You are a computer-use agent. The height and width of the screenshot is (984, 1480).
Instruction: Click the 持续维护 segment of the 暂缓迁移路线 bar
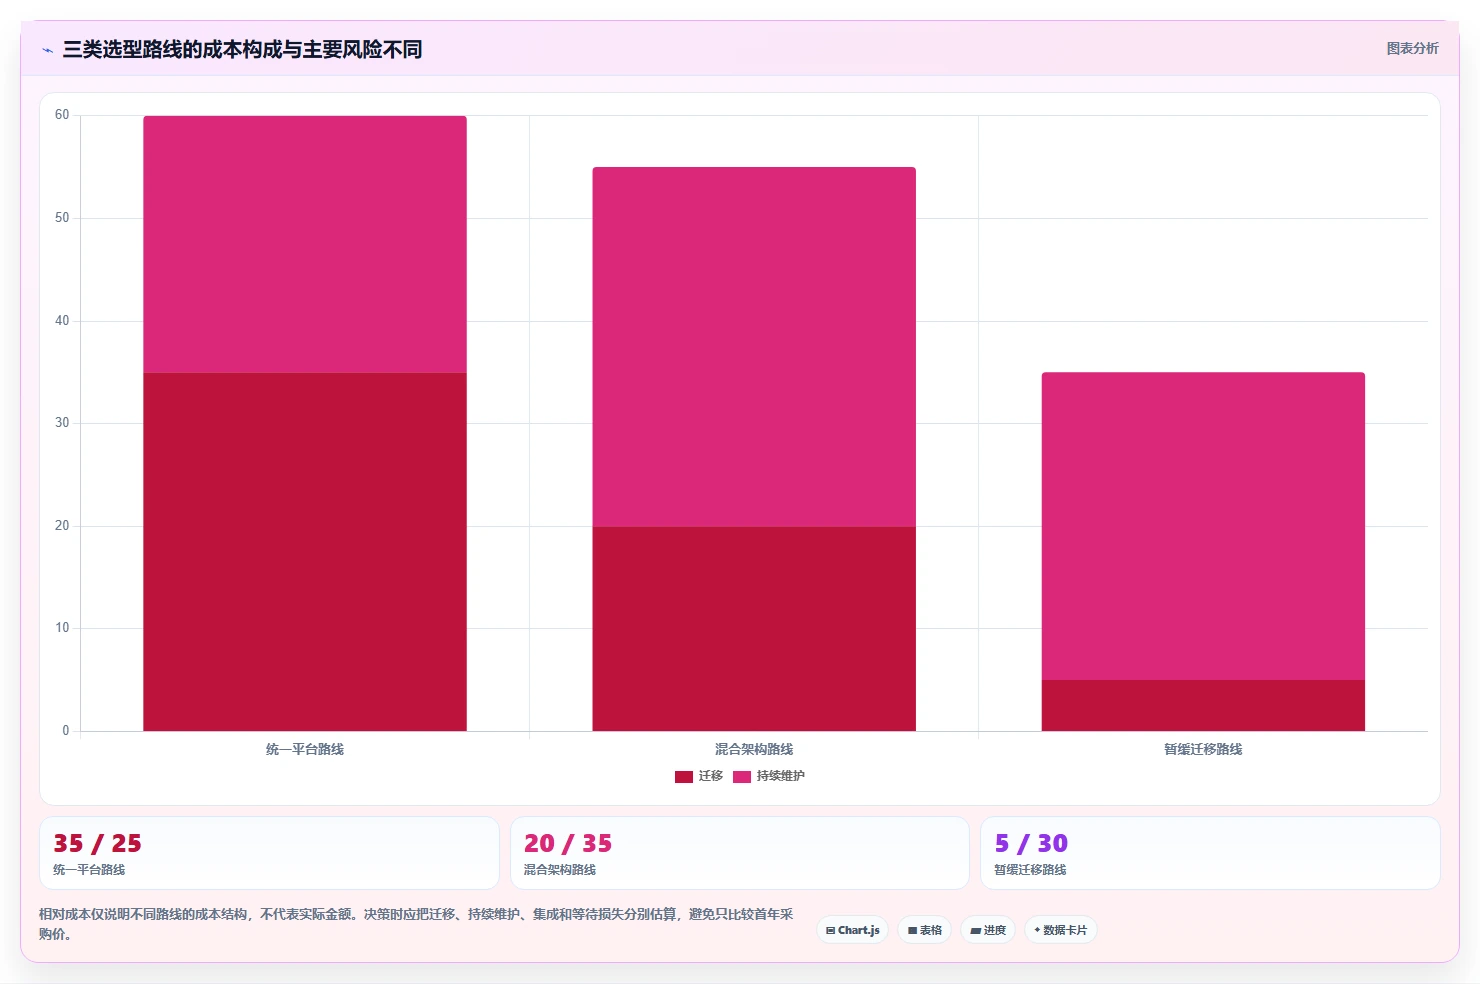(1203, 526)
